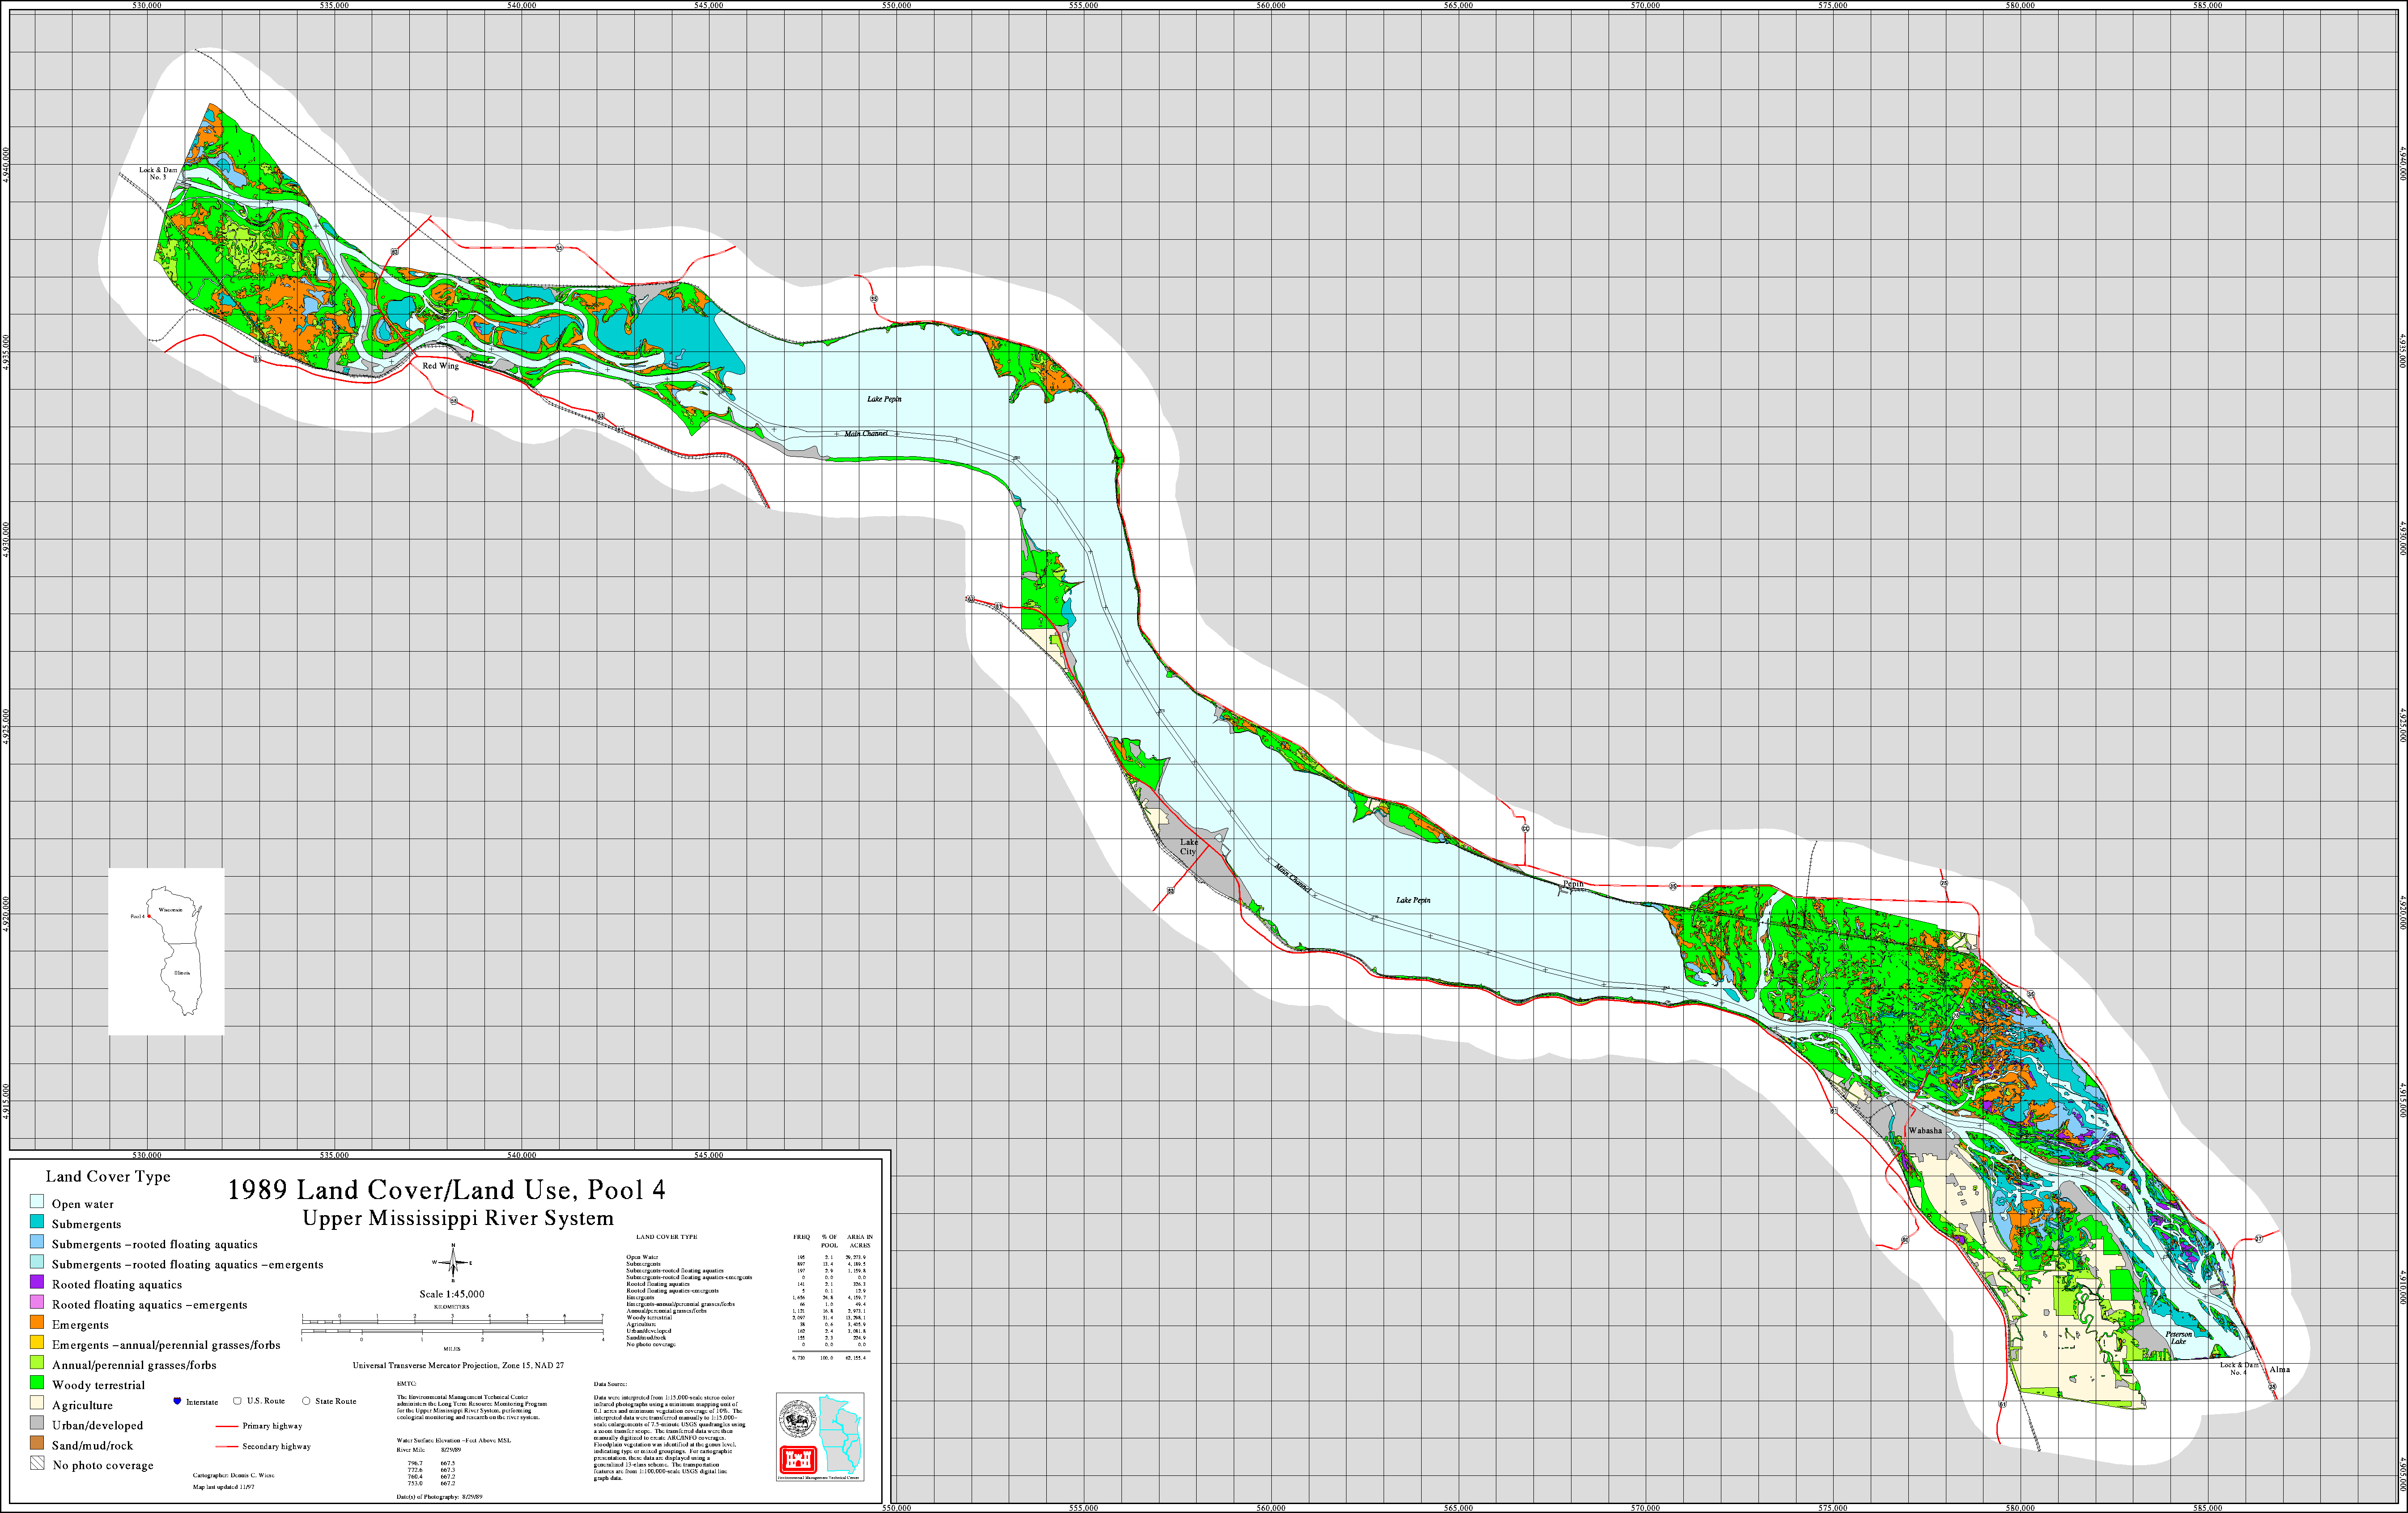Screen dimensions: 2408x1513
Task: Click the Peterson Lake label
Action: pyautogui.click(x=2178, y=1338)
